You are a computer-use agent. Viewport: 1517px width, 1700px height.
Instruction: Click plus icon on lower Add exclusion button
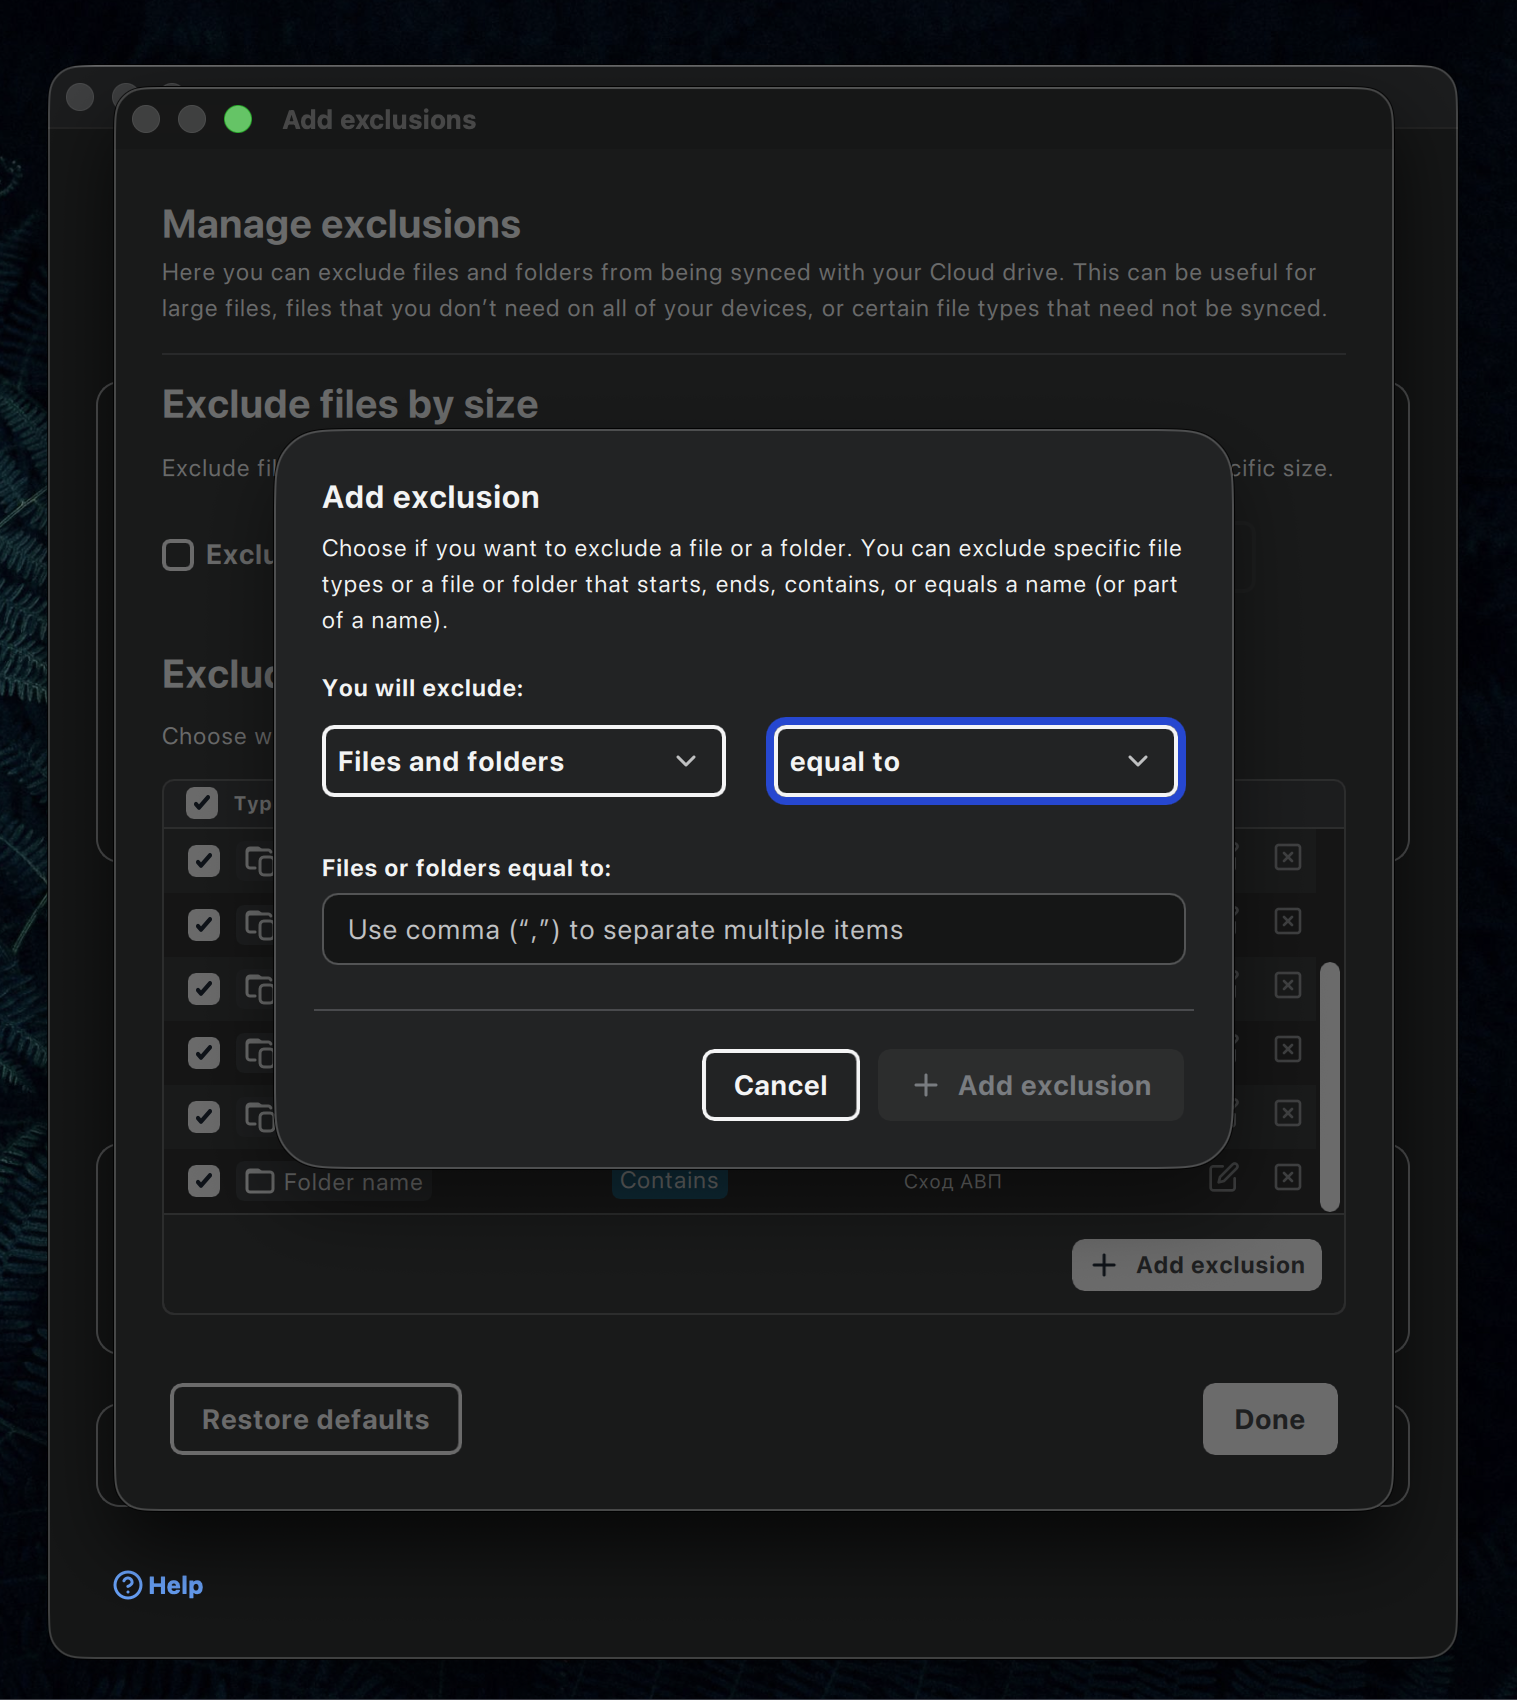[1104, 1265]
